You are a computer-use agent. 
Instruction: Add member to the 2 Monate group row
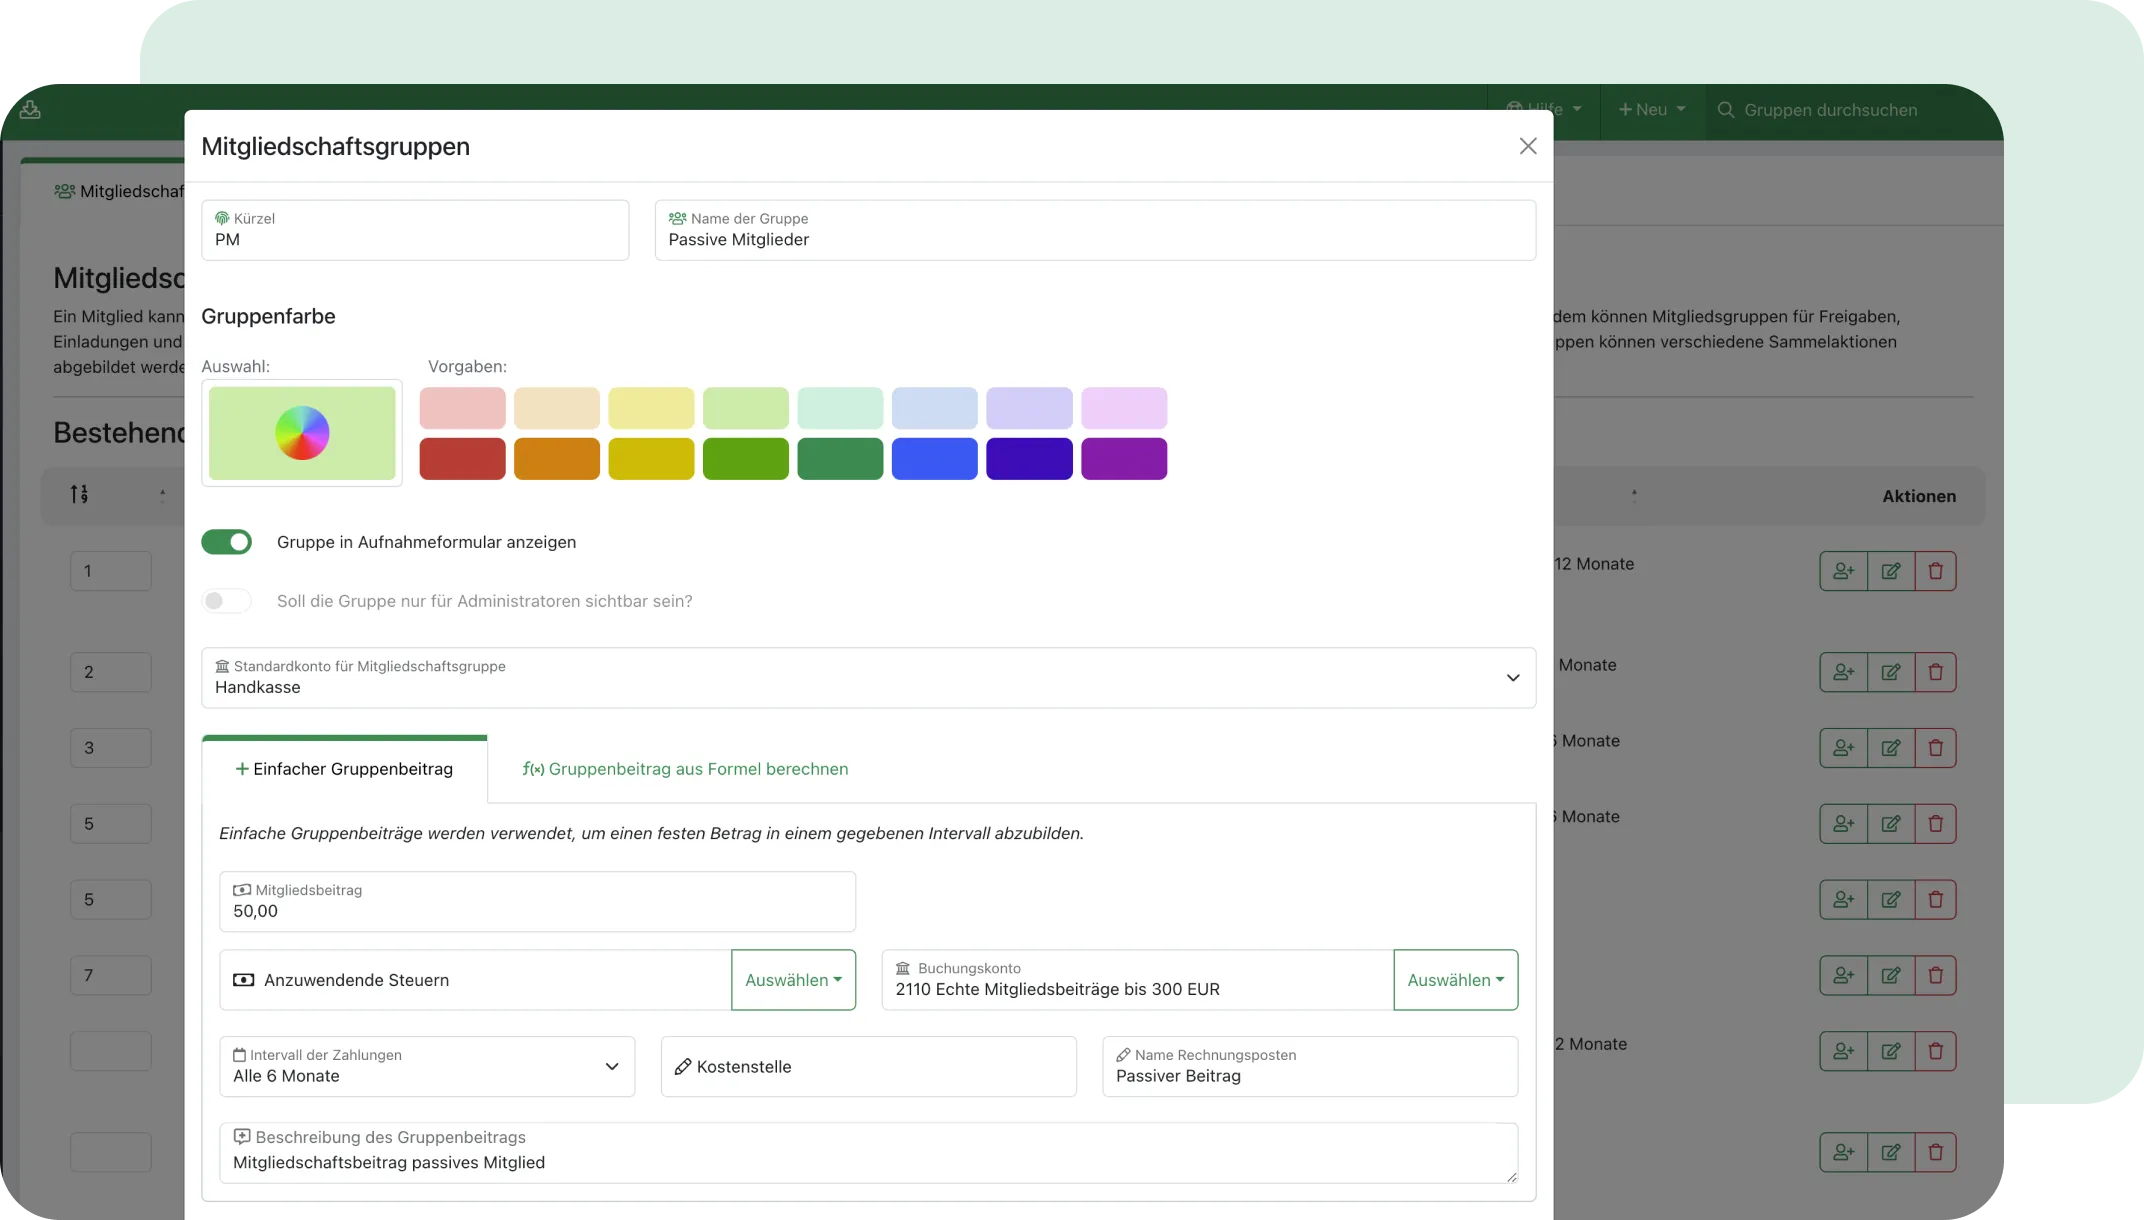click(x=1844, y=1051)
